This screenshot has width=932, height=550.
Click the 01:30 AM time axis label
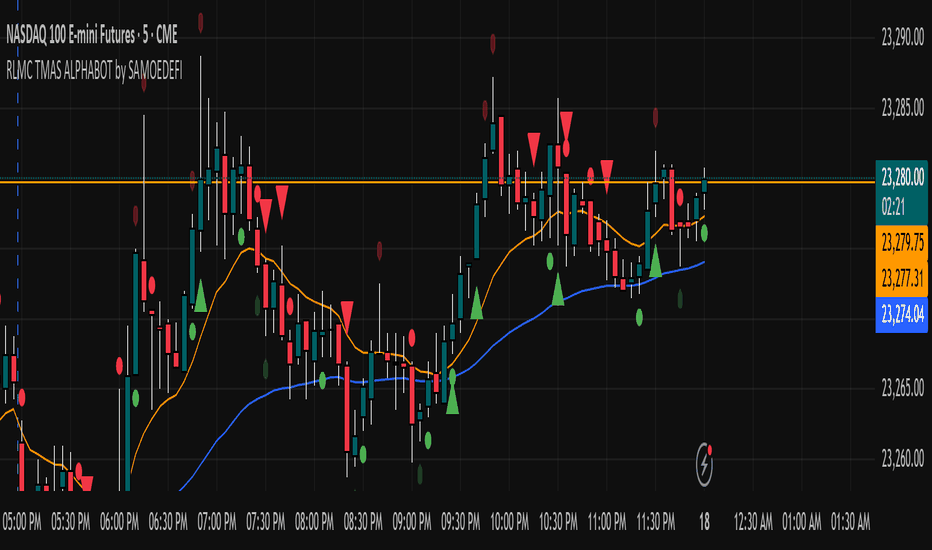pos(851,522)
